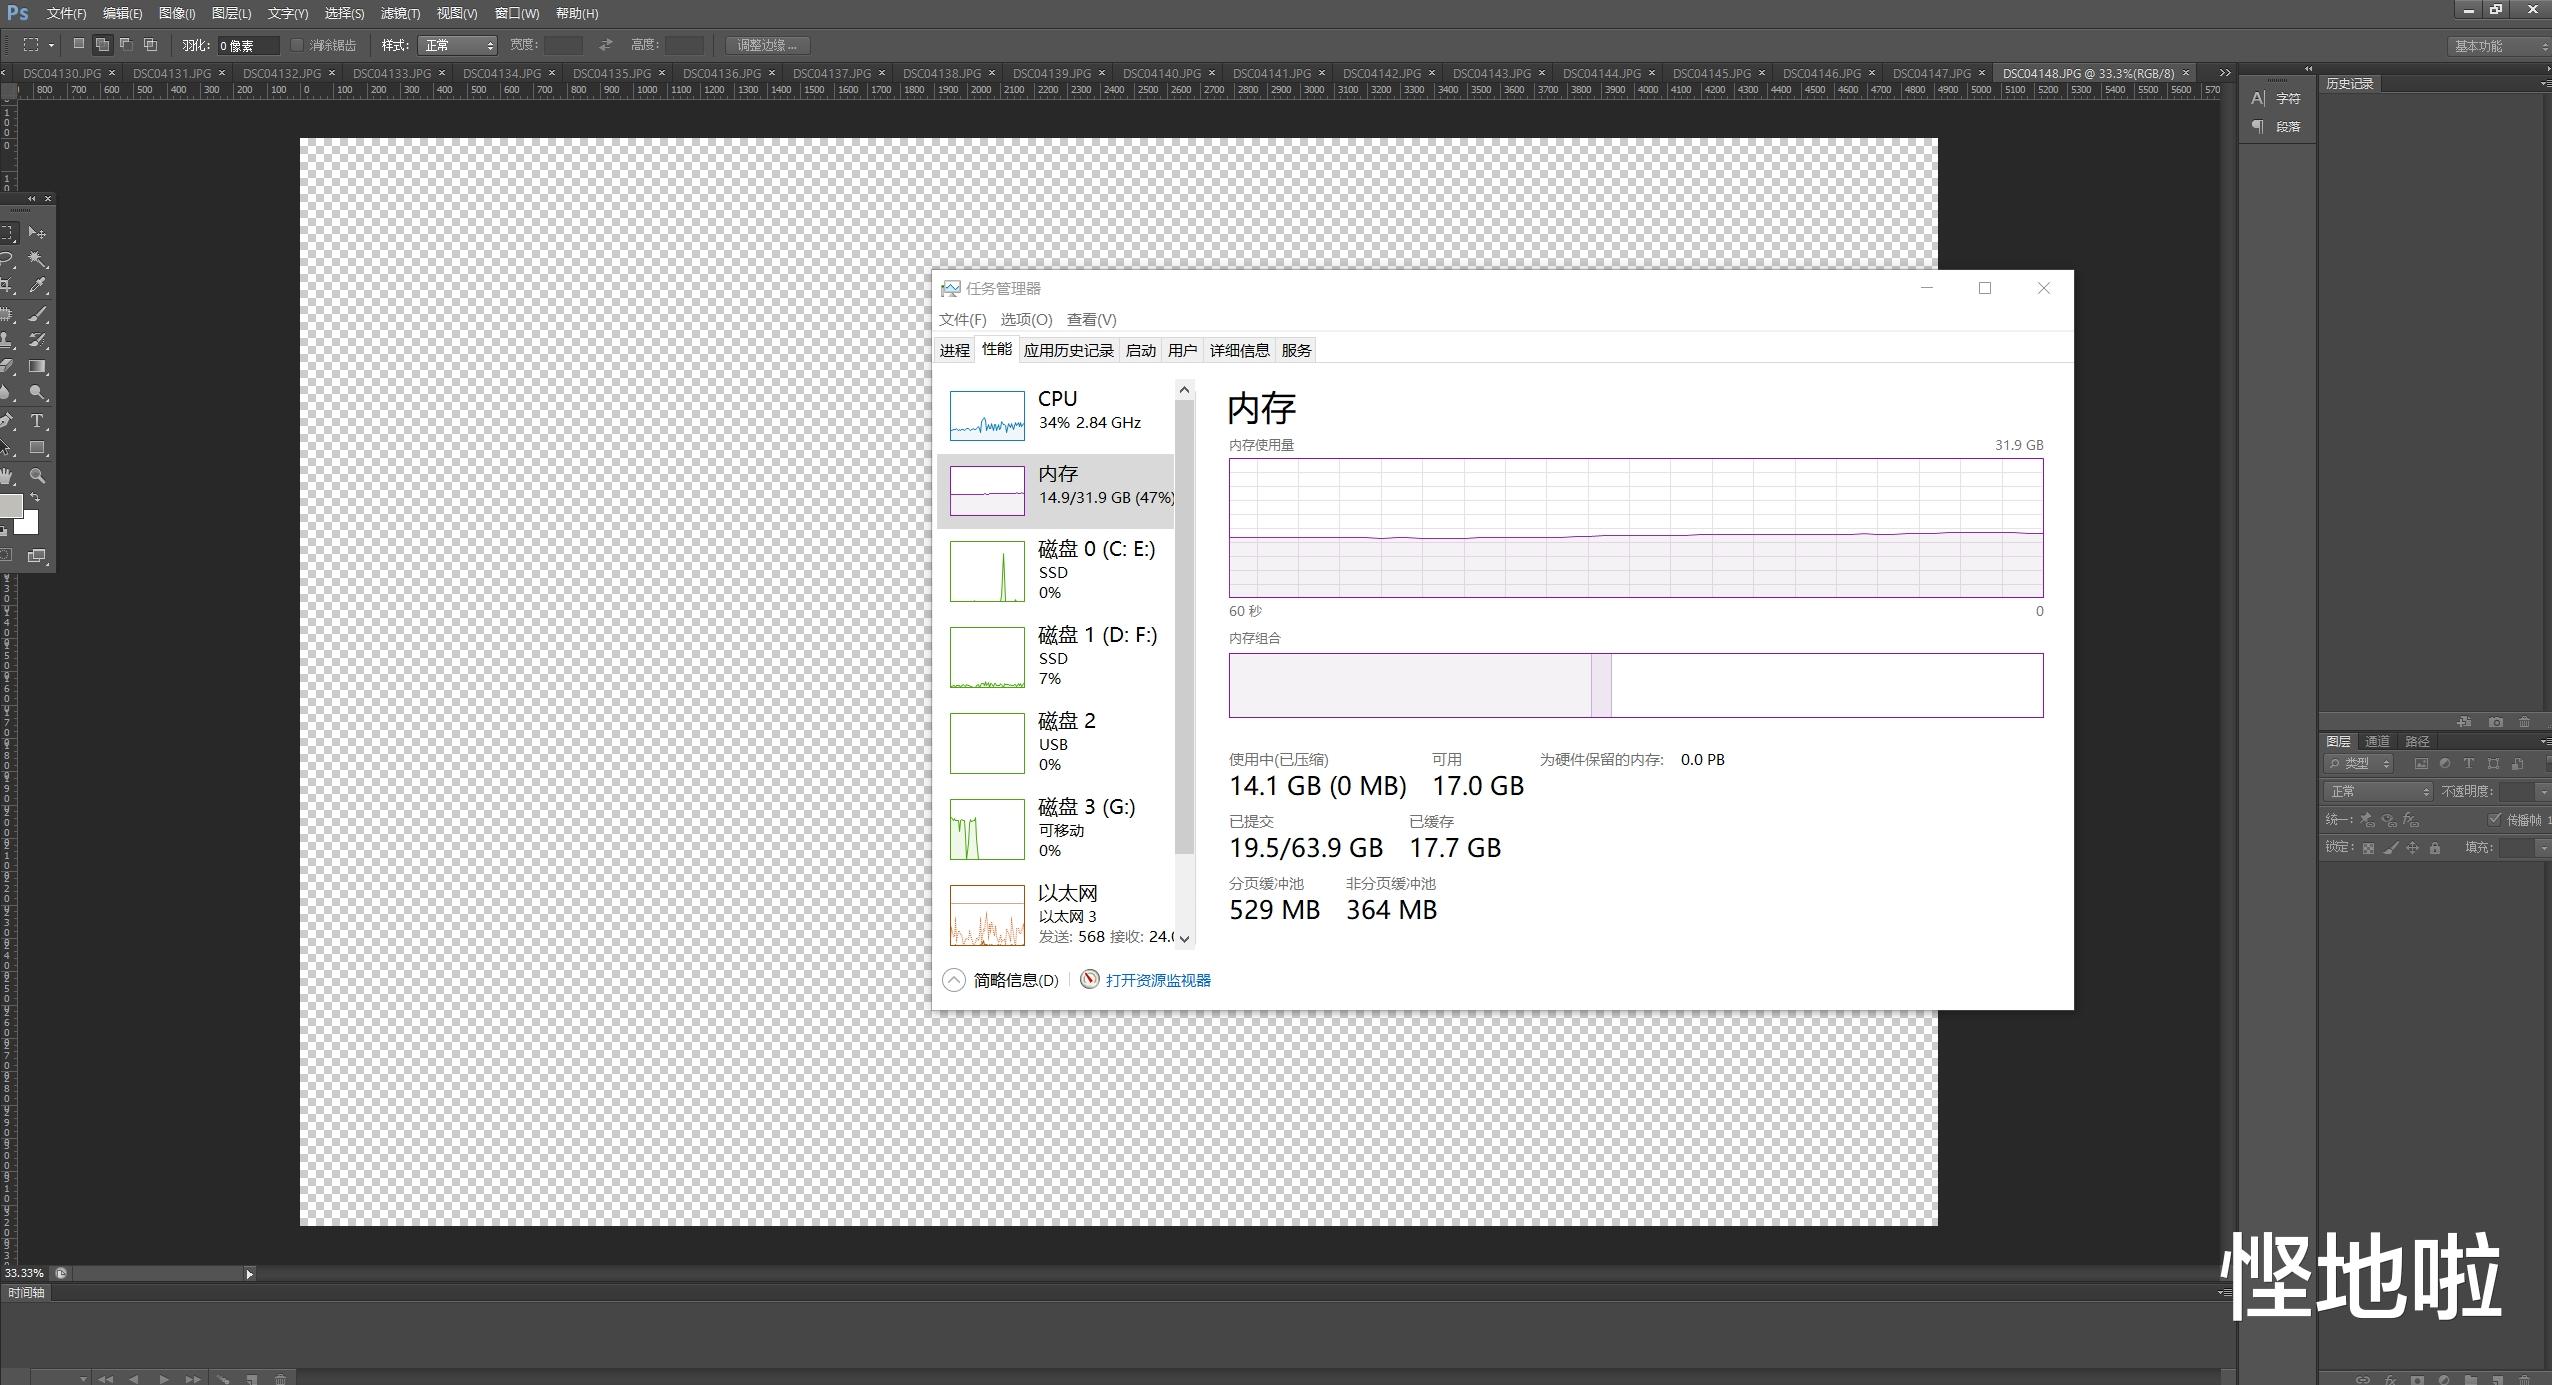
Task: Close the DSC04135.JPG document tab
Action: 662,73
